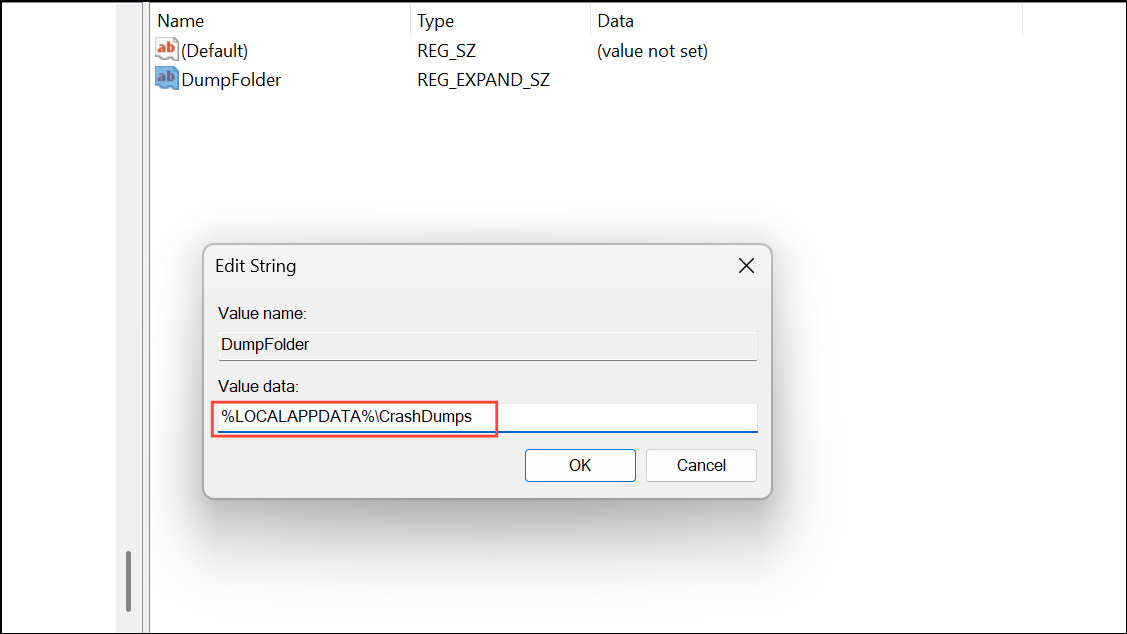Select the (Default) registry value

214,50
